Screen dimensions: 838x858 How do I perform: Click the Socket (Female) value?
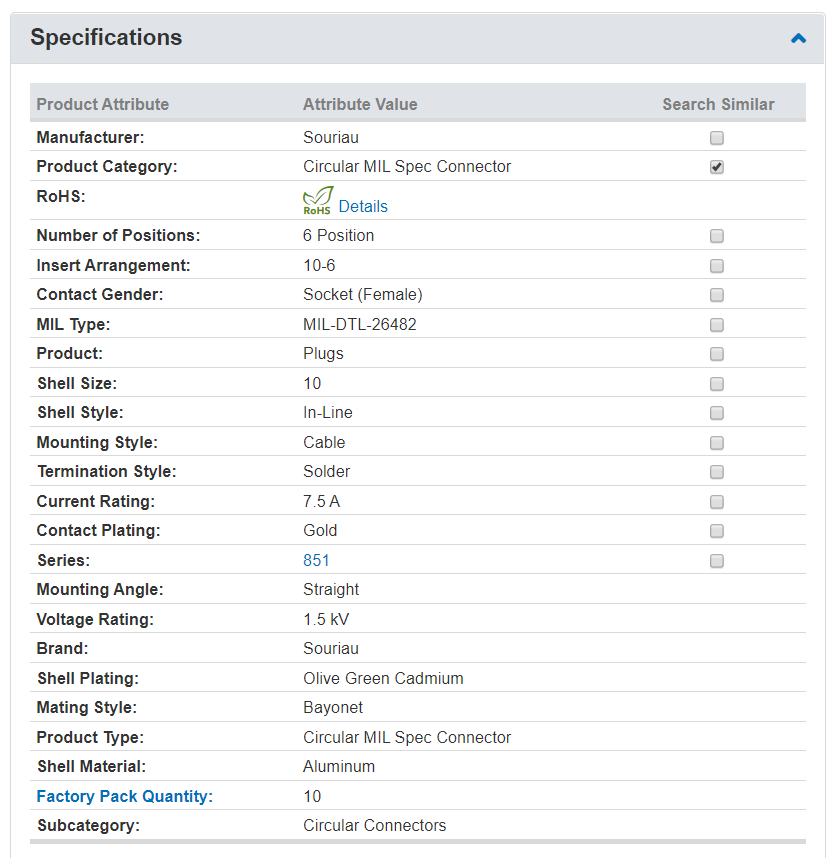(362, 294)
